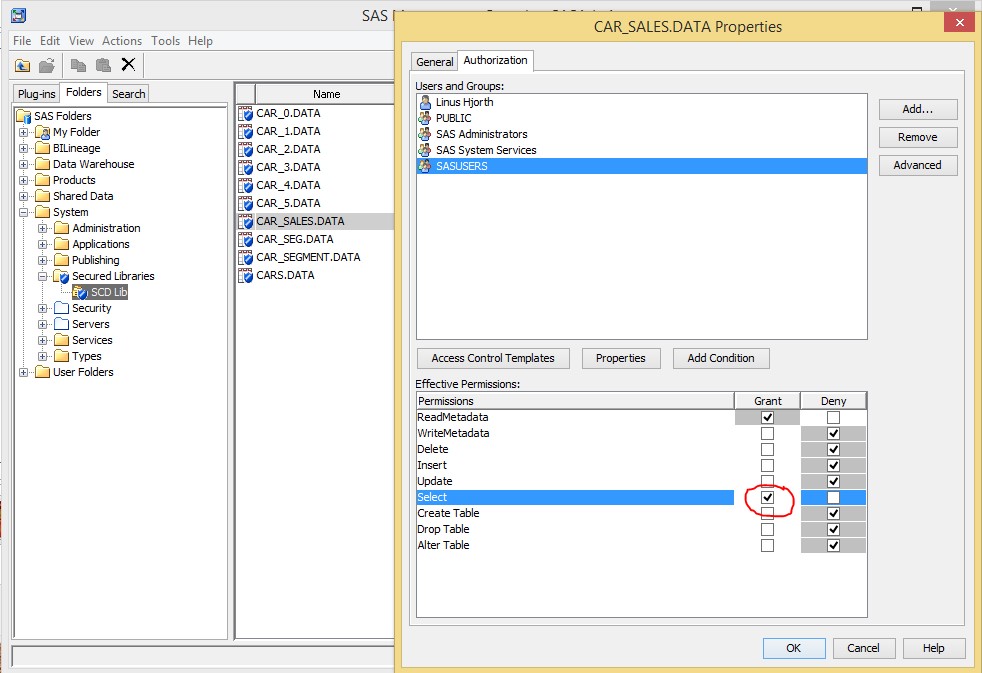Click the Access Control Templates button

click(x=493, y=358)
